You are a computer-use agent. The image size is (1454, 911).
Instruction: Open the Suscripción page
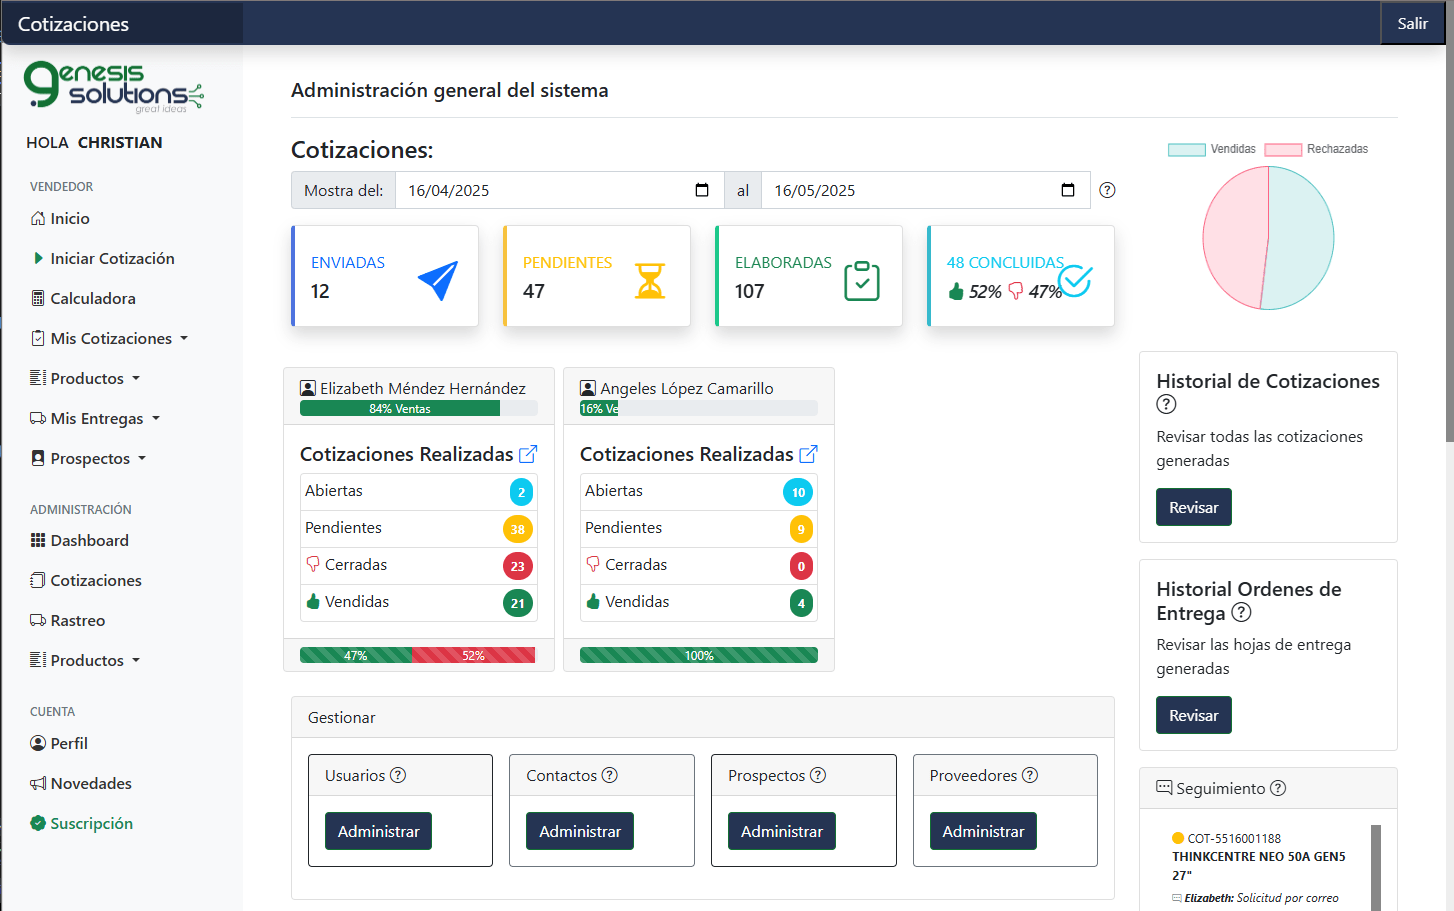click(82, 823)
